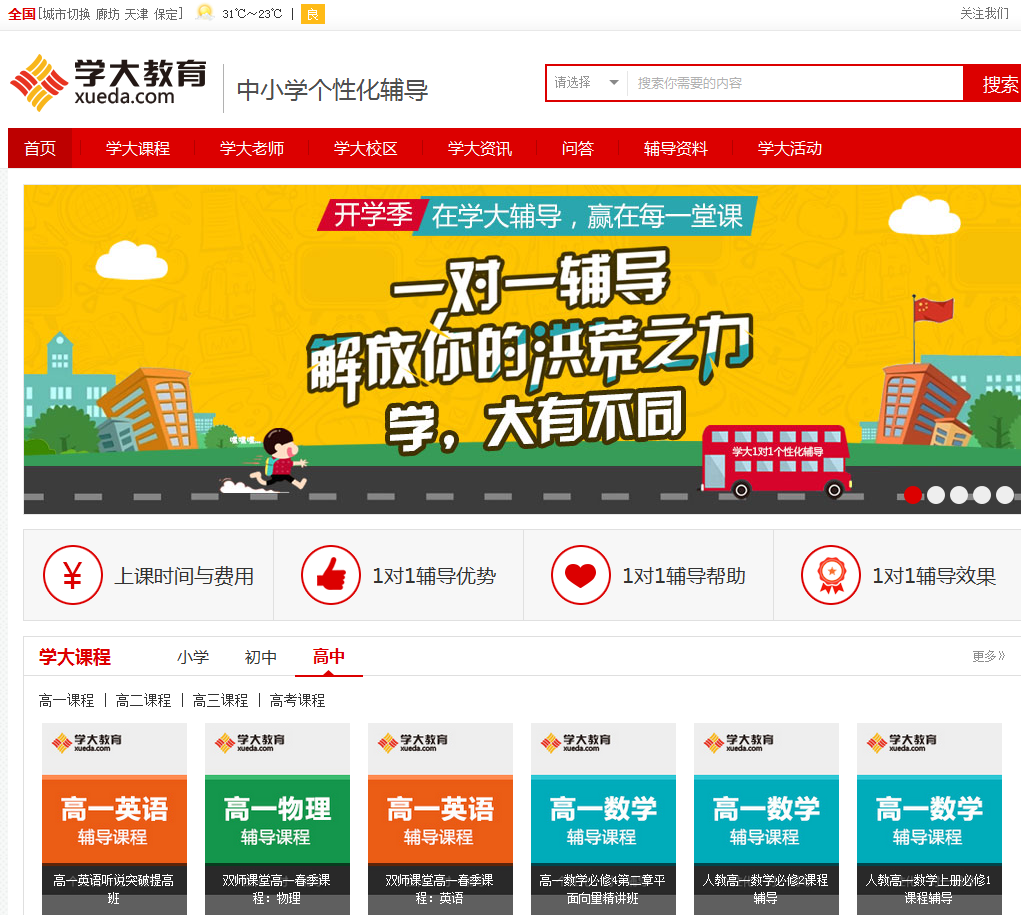Viewport: 1021px width, 915px height.
Task: Select the city 廊坊
Action: [x=107, y=14]
